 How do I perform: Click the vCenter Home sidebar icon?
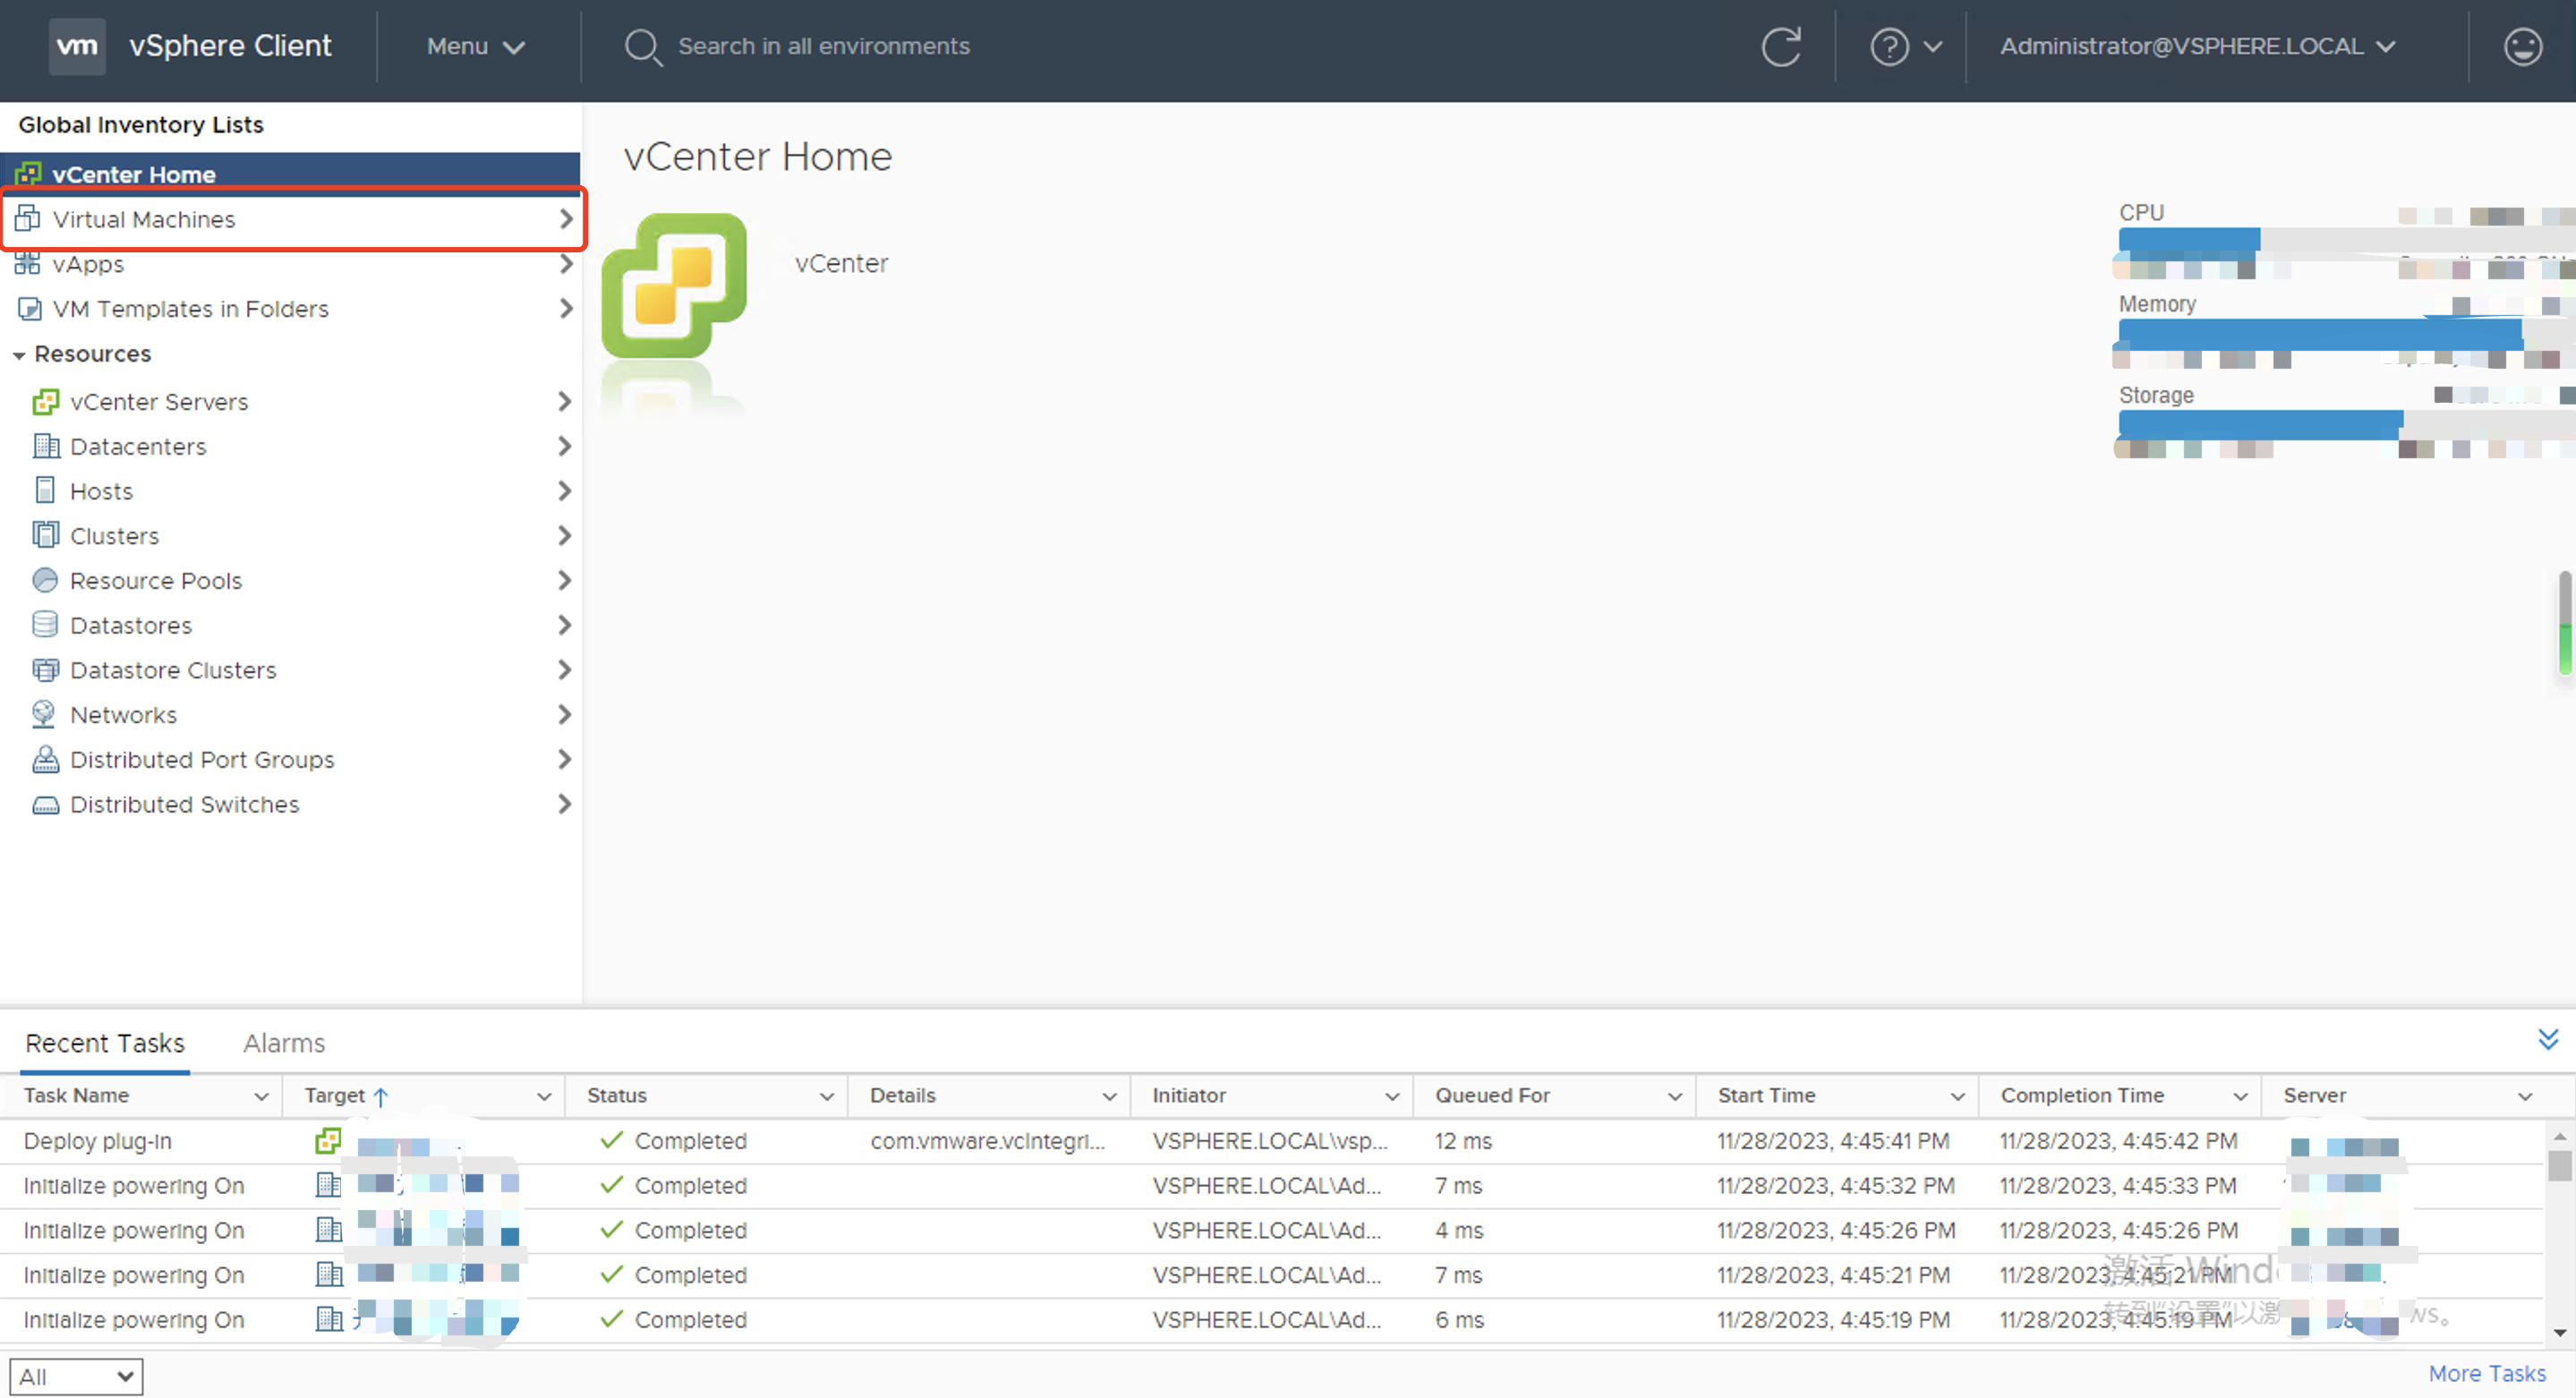click(28, 174)
